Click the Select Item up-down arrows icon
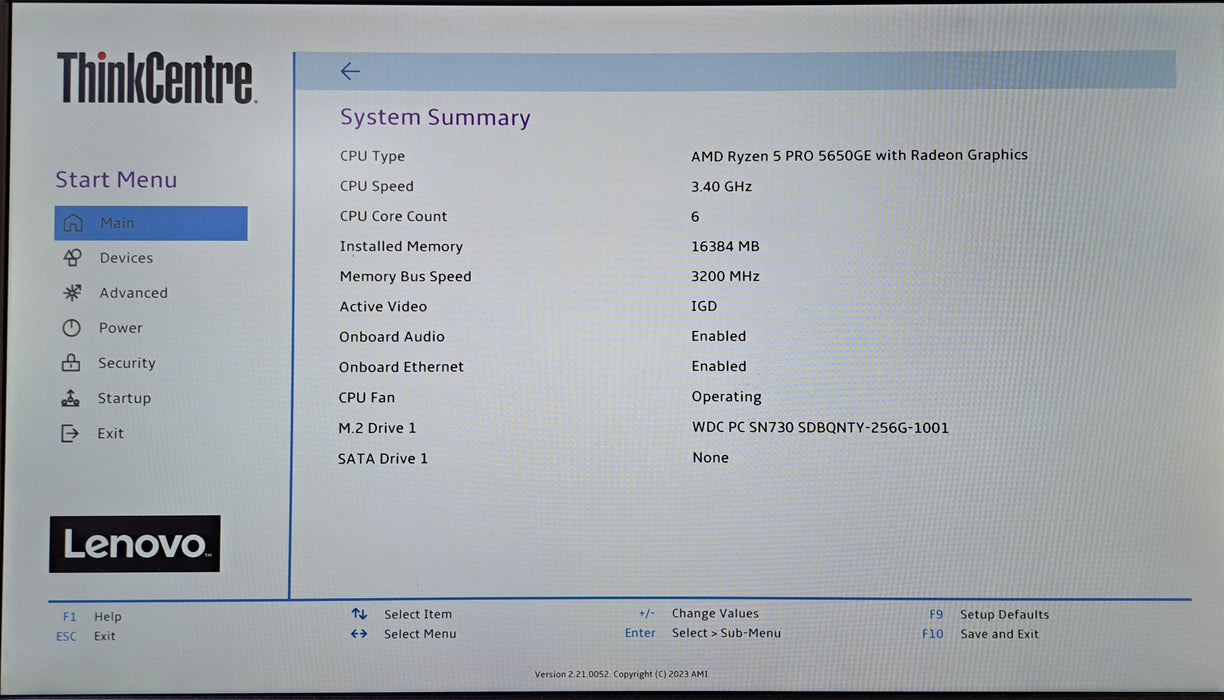 point(359,614)
